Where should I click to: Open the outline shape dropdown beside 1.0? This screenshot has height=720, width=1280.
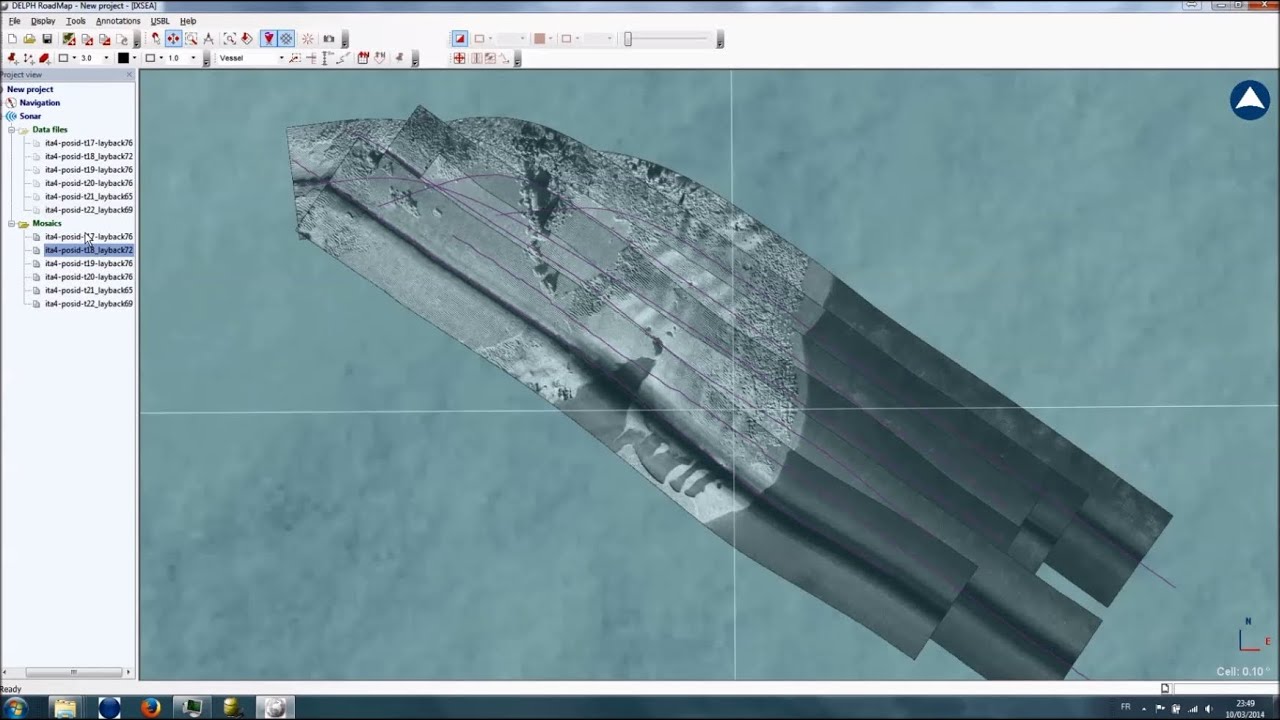click(x=161, y=58)
